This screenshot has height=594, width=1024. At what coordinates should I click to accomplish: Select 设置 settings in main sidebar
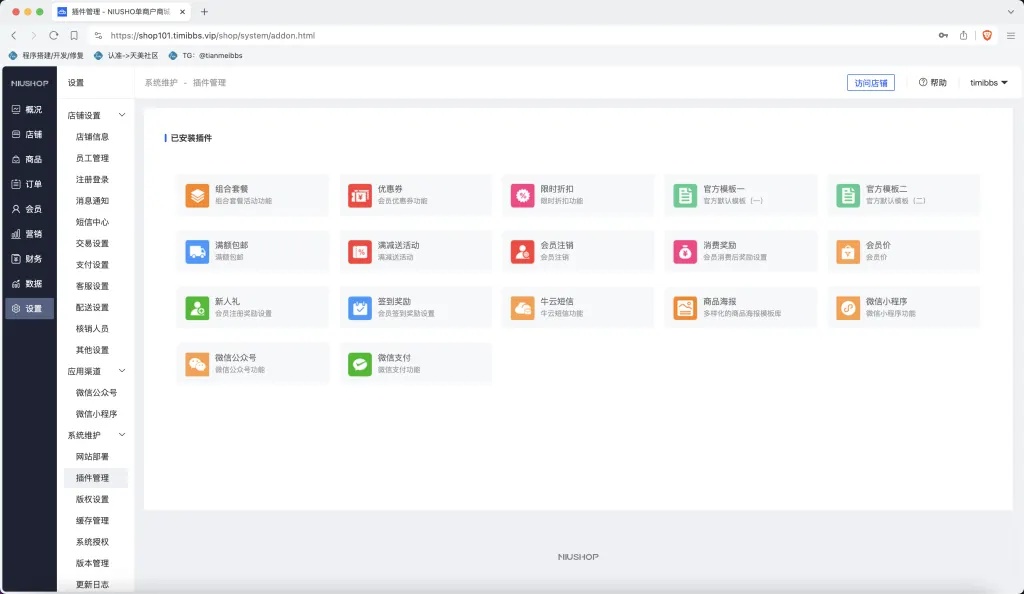(x=29, y=308)
